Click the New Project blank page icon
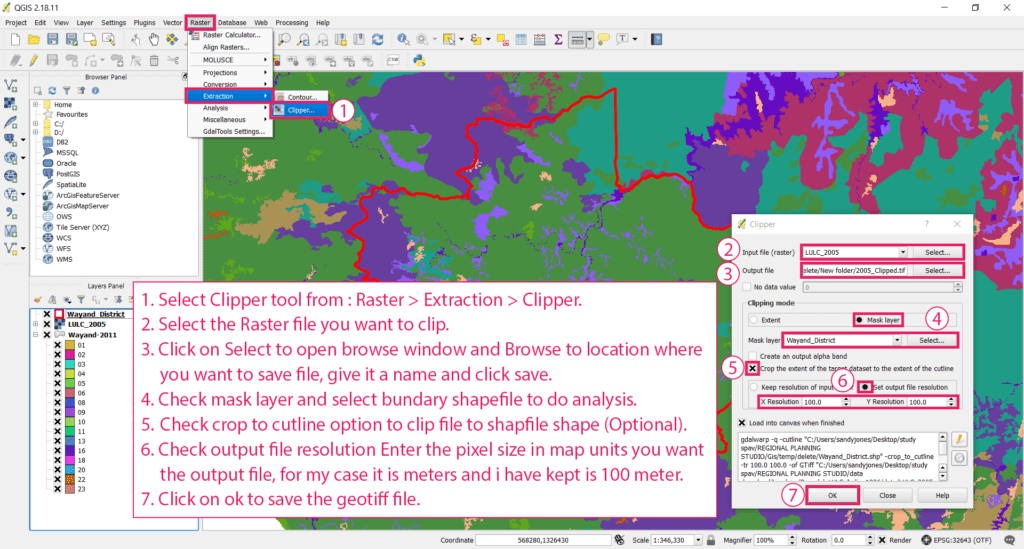Viewport: 1024px width, 549px height. pos(16,40)
